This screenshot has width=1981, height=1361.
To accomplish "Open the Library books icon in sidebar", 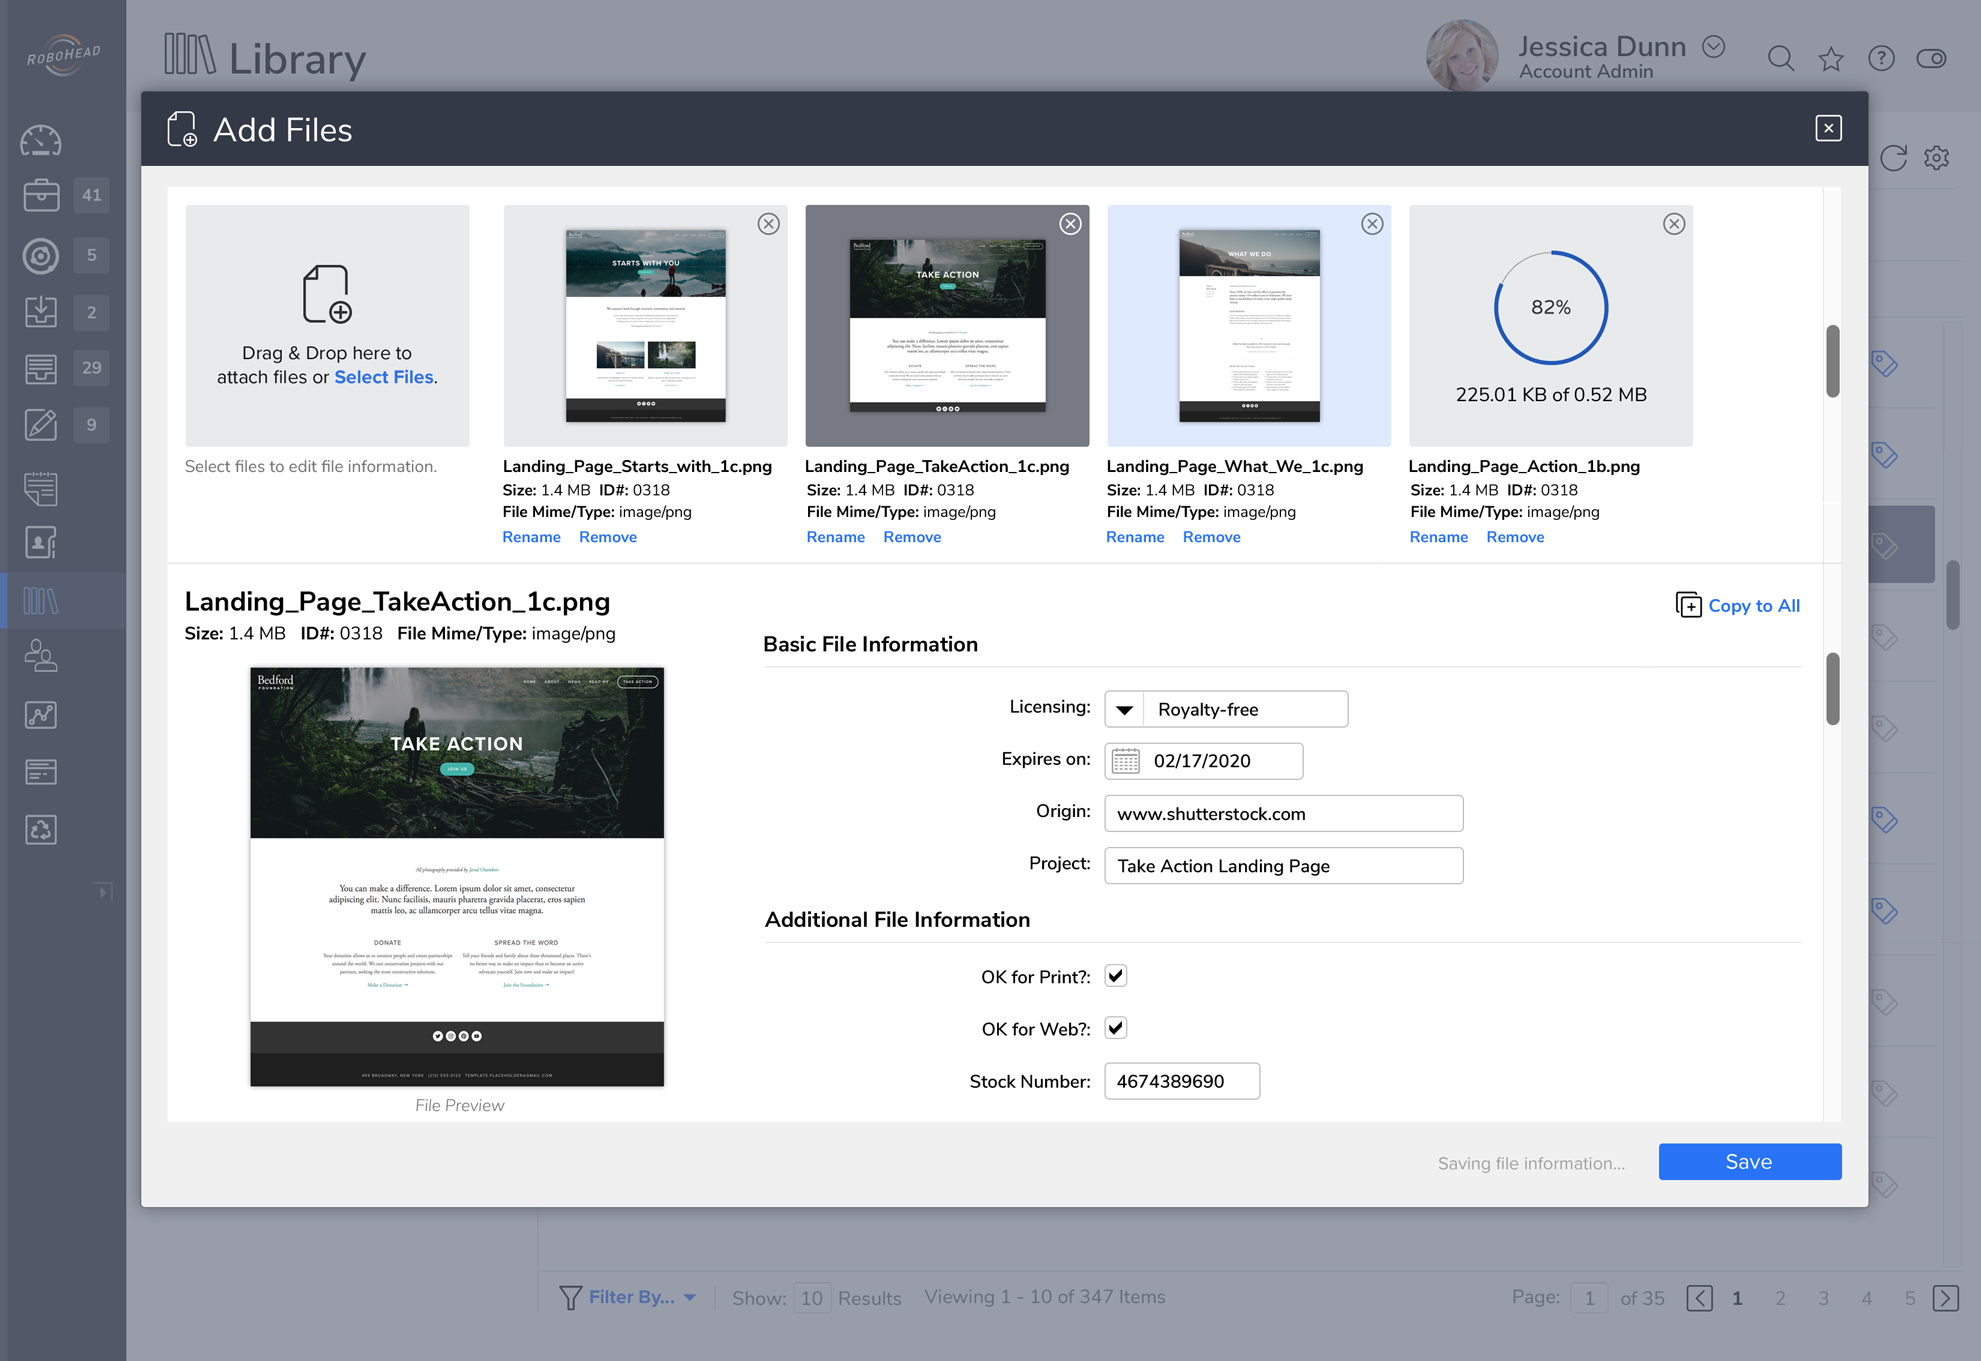I will [41, 601].
